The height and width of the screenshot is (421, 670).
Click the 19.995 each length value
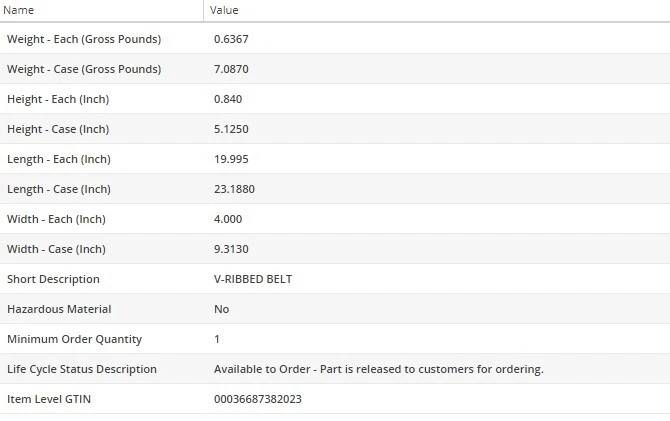(x=231, y=159)
